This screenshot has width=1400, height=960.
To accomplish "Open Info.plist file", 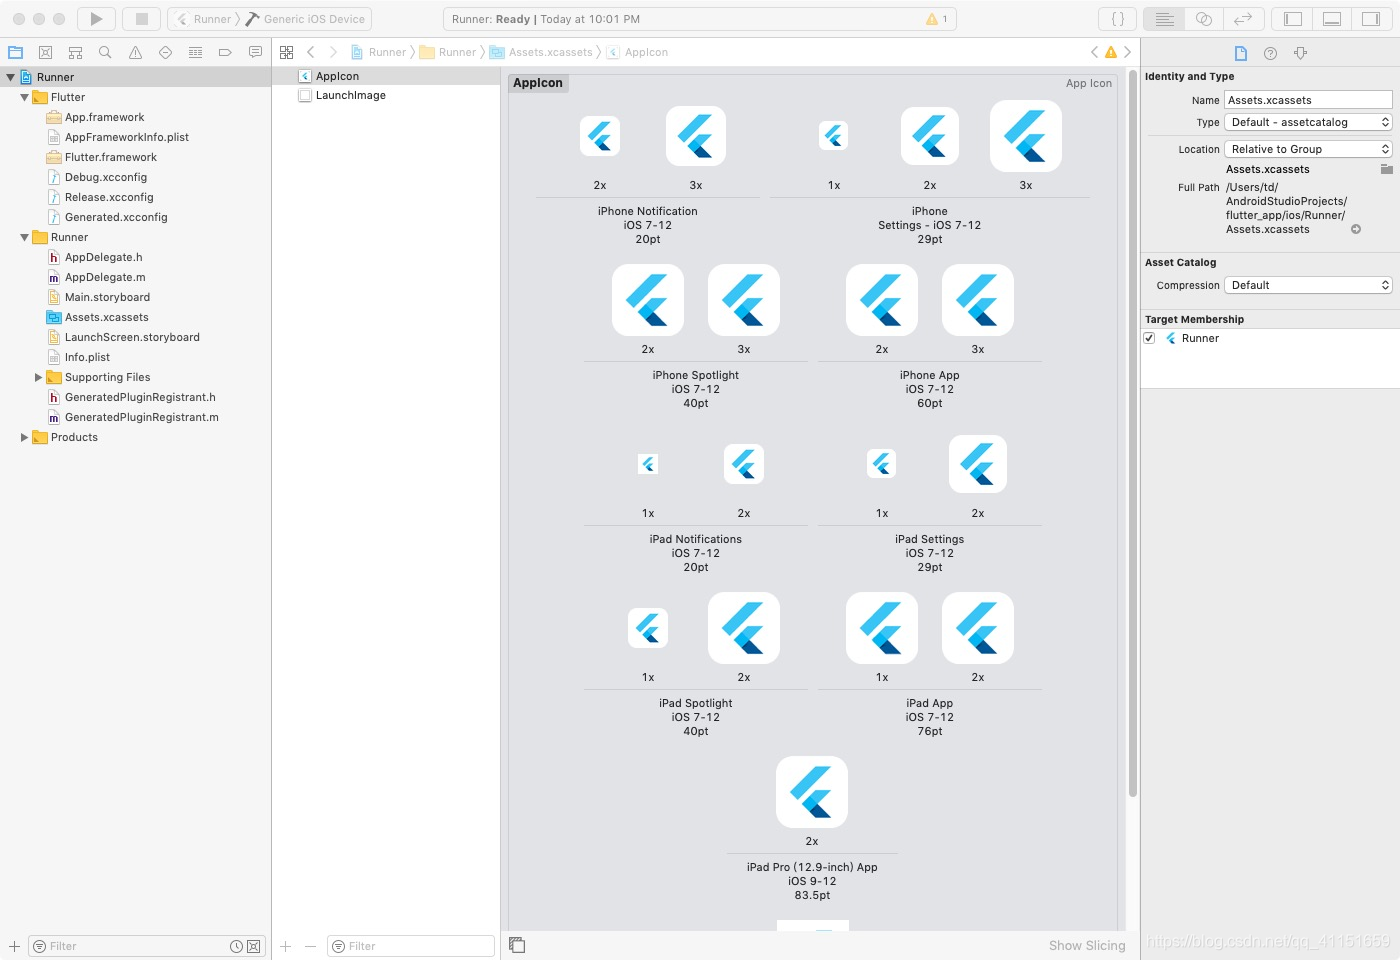I will (x=87, y=357).
